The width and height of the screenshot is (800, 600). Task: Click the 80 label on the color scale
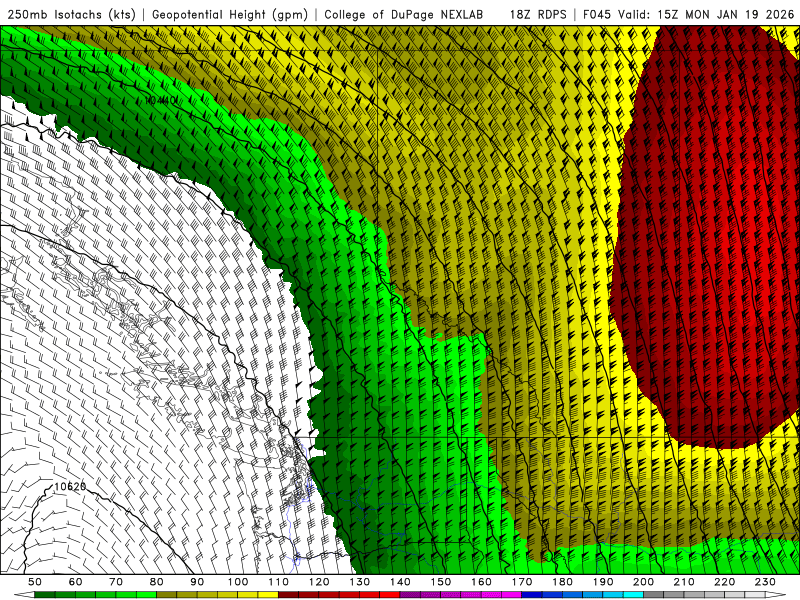157,582
